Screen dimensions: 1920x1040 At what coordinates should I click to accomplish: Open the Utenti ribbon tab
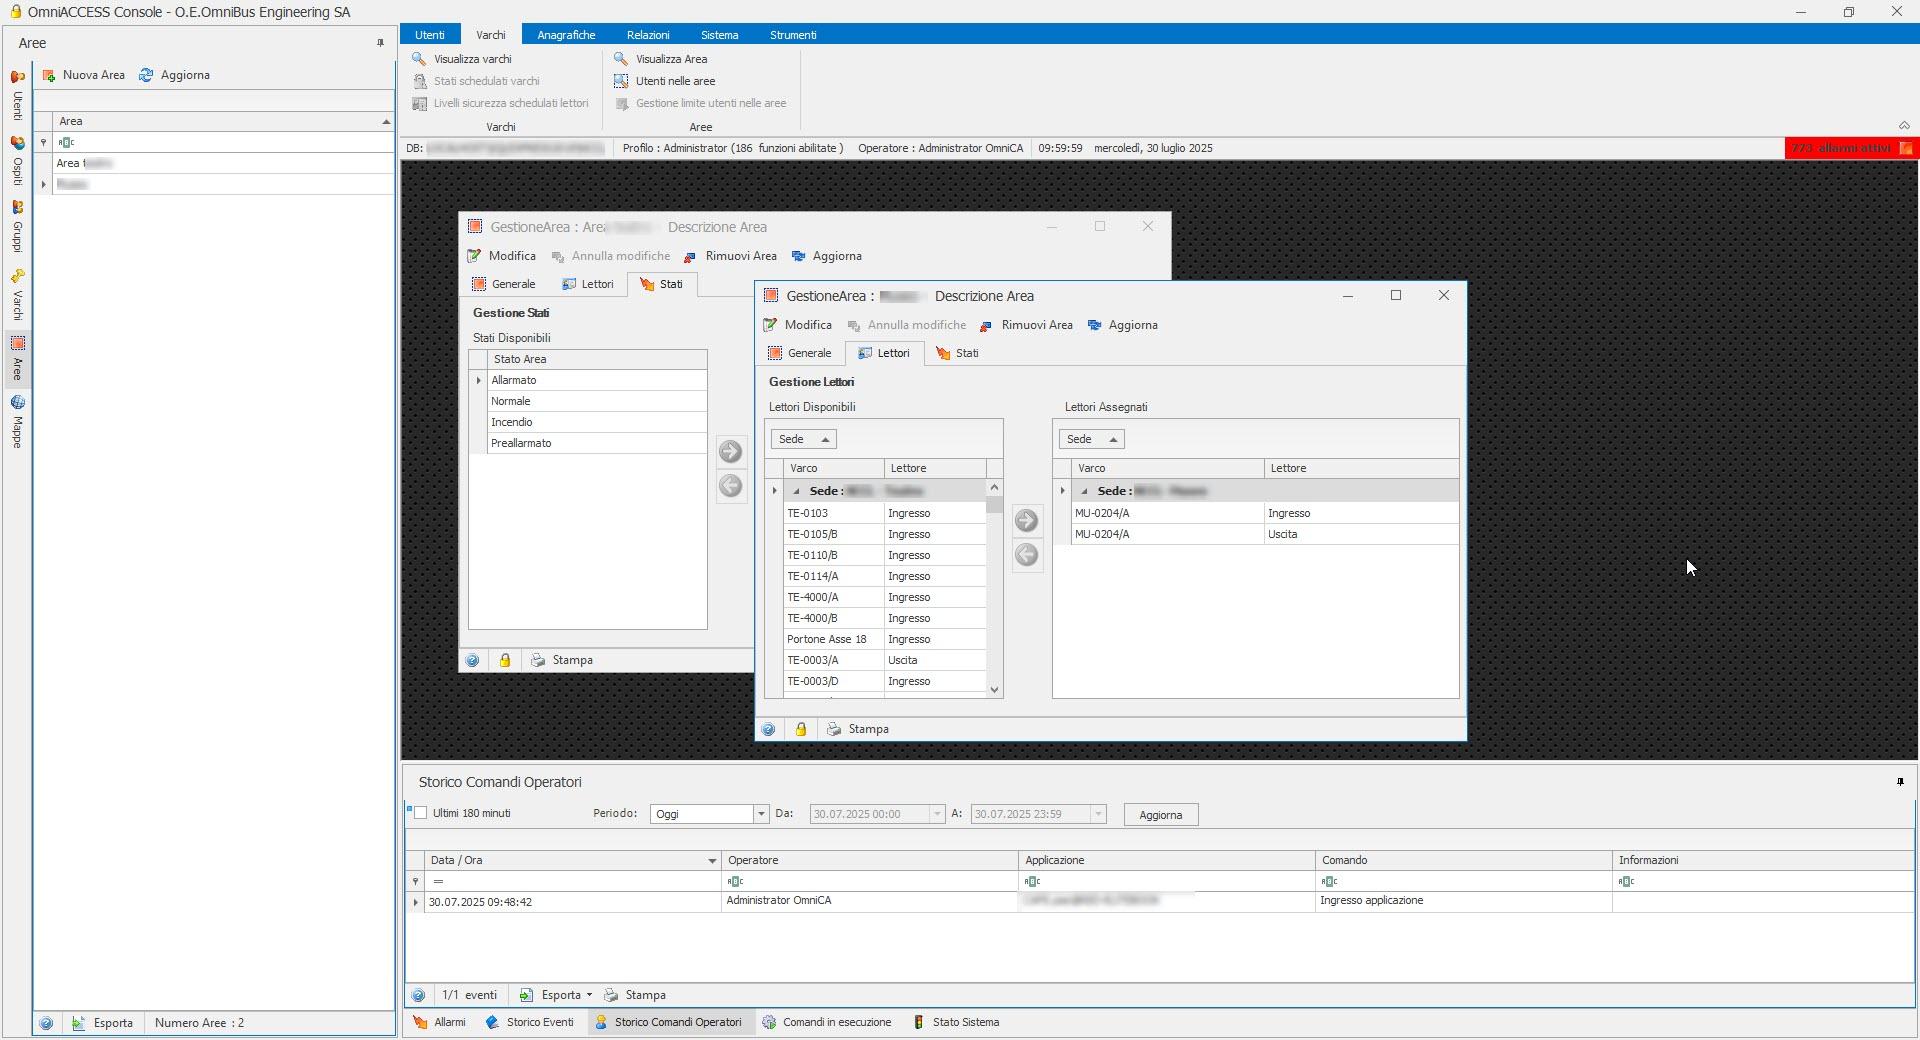(x=430, y=35)
